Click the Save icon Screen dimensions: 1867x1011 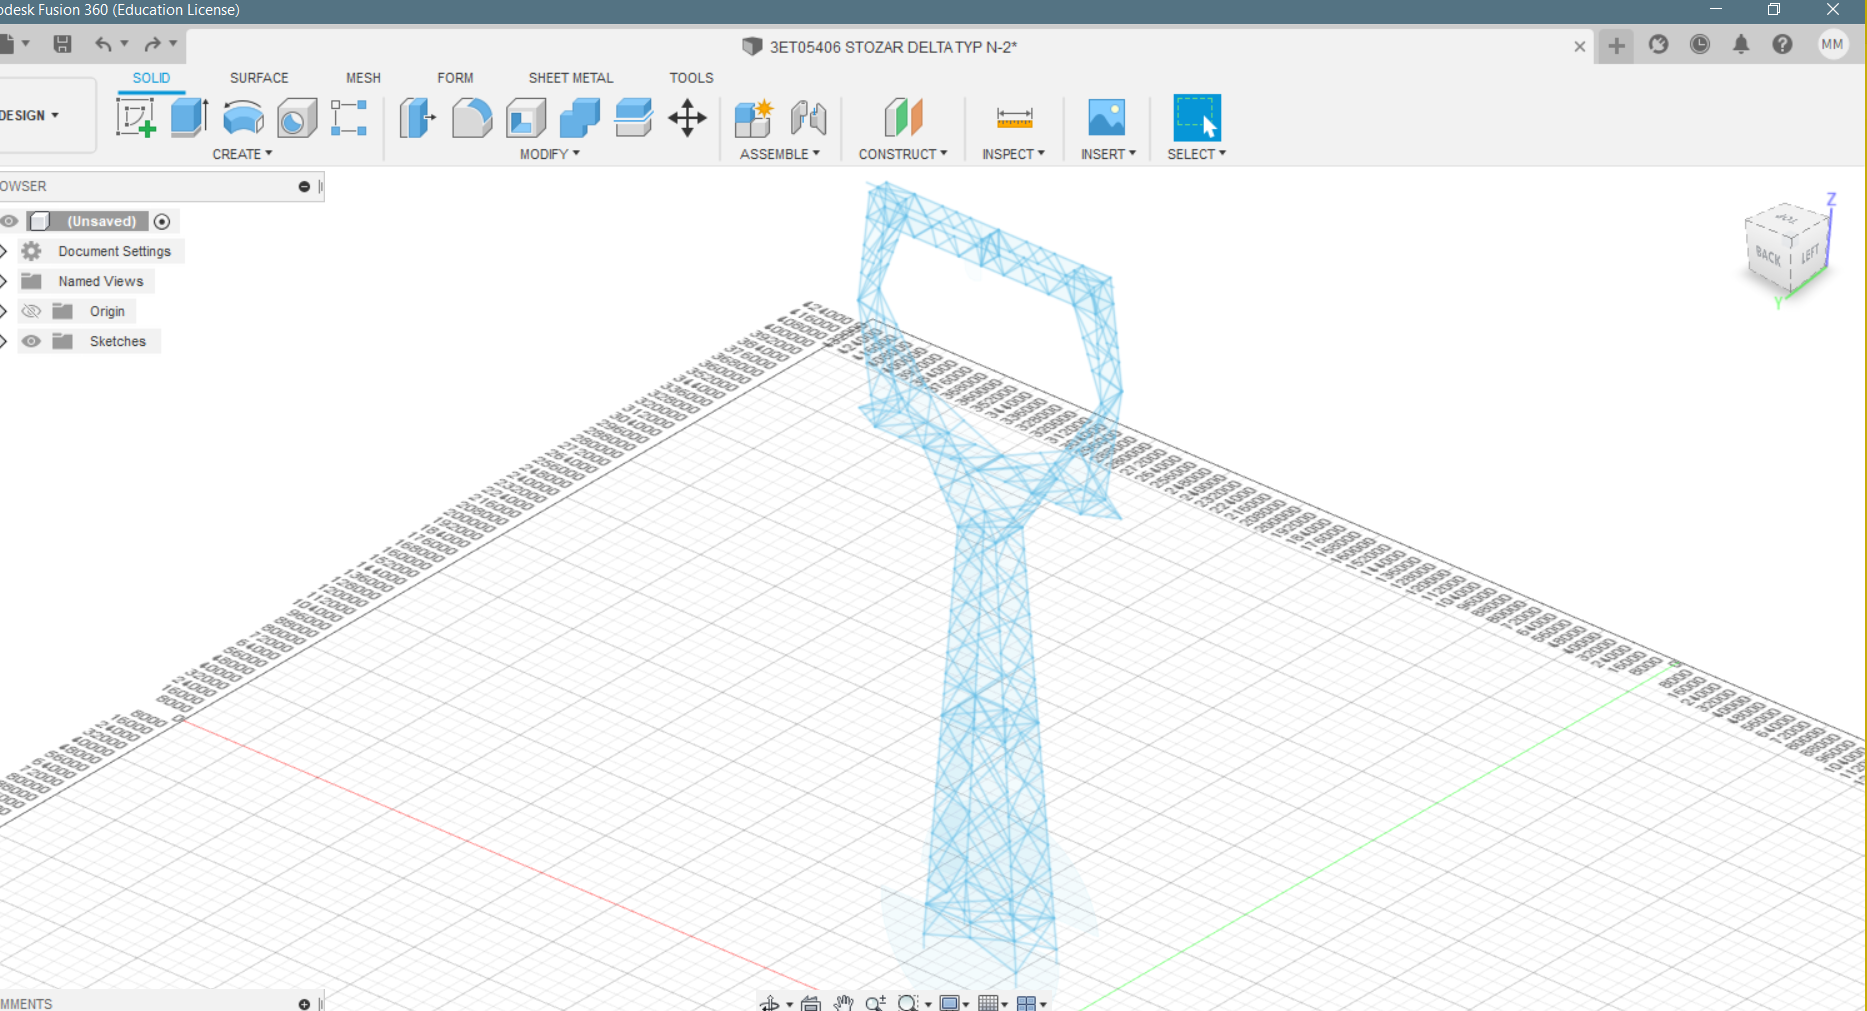coord(62,44)
